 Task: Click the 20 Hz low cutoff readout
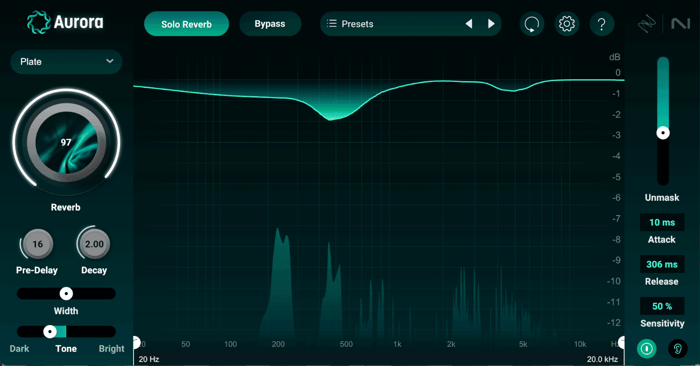tap(149, 359)
